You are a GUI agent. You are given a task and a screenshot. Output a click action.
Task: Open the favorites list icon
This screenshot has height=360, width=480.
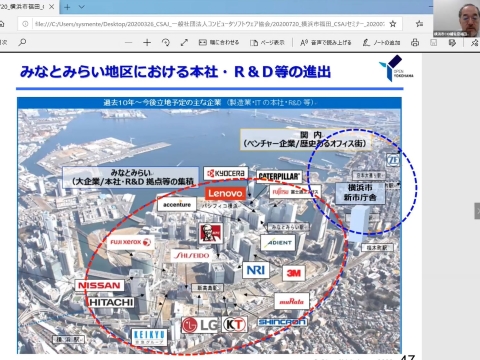(419, 24)
